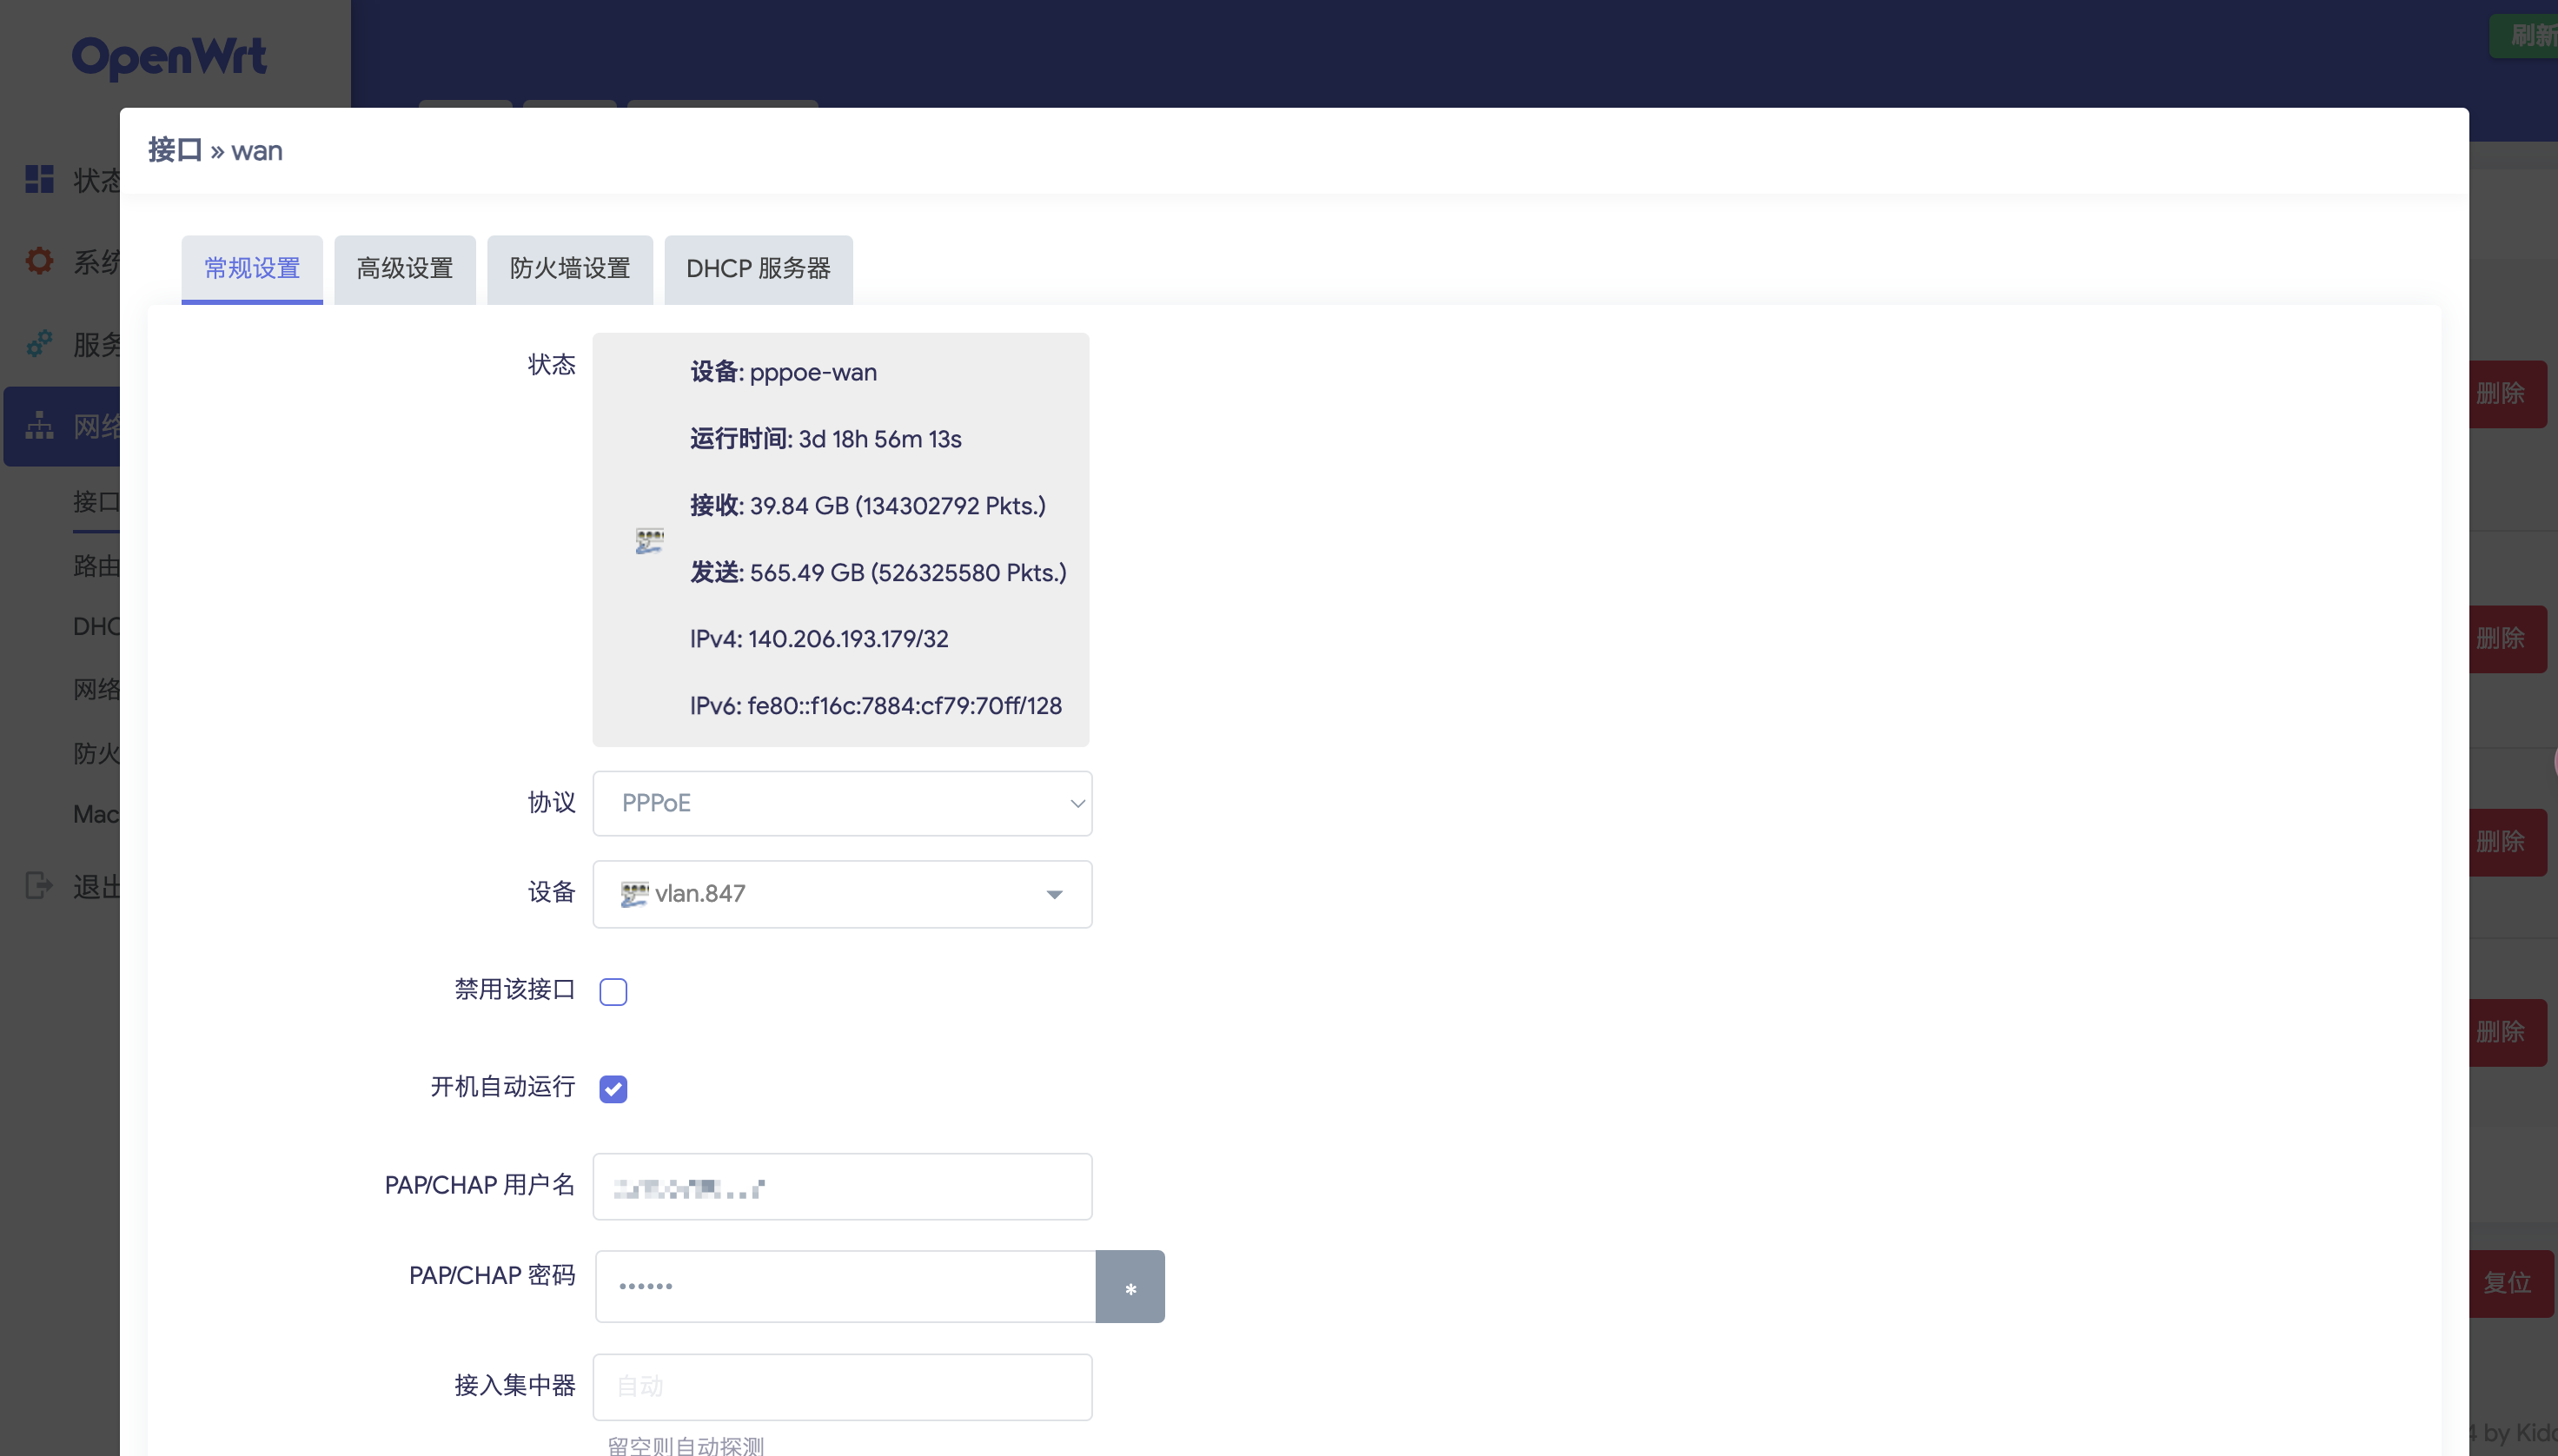Image resolution: width=2558 pixels, height=1456 pixels.
Task: Expand the 设备 vlan.847 dropdown
Action: 842,894
